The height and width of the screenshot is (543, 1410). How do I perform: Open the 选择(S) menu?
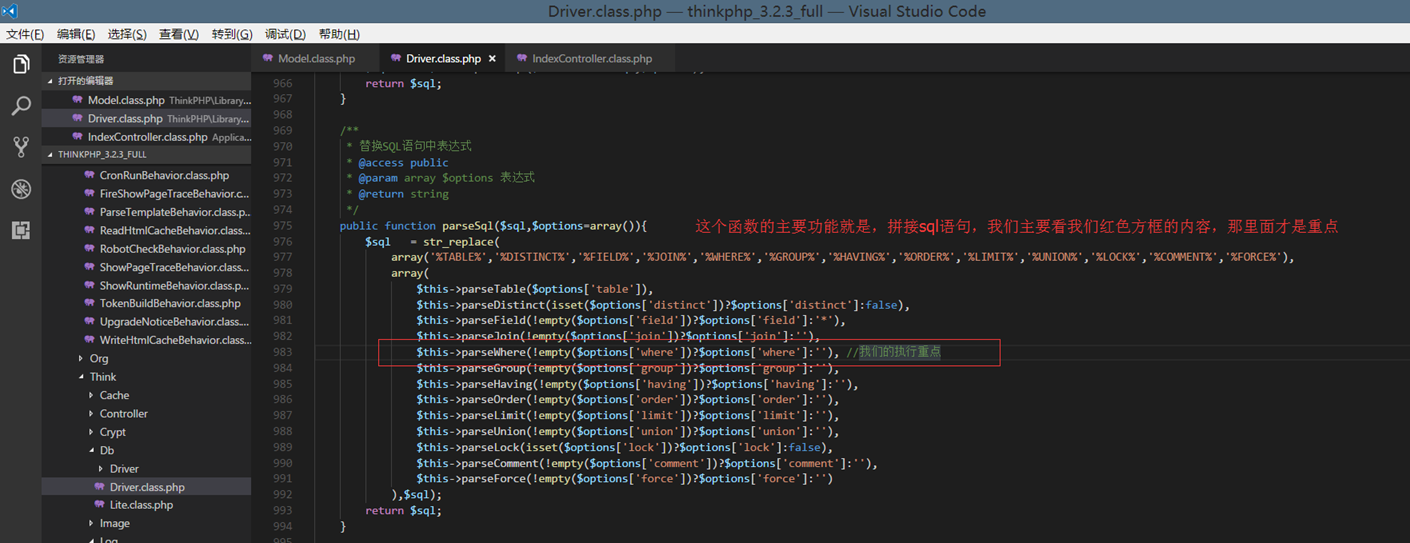click(x=127, y=34)
